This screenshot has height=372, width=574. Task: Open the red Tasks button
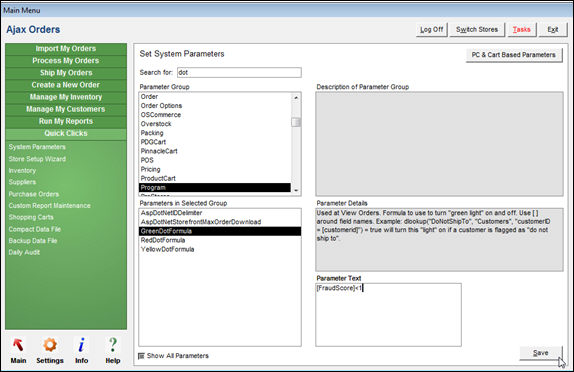522,30
